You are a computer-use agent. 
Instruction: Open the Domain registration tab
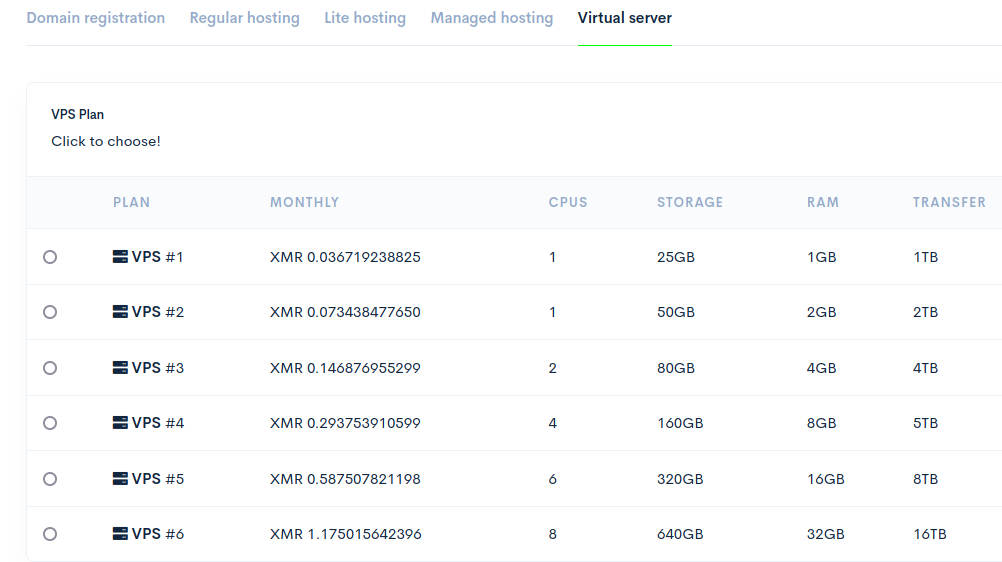[x=95, y=18]
